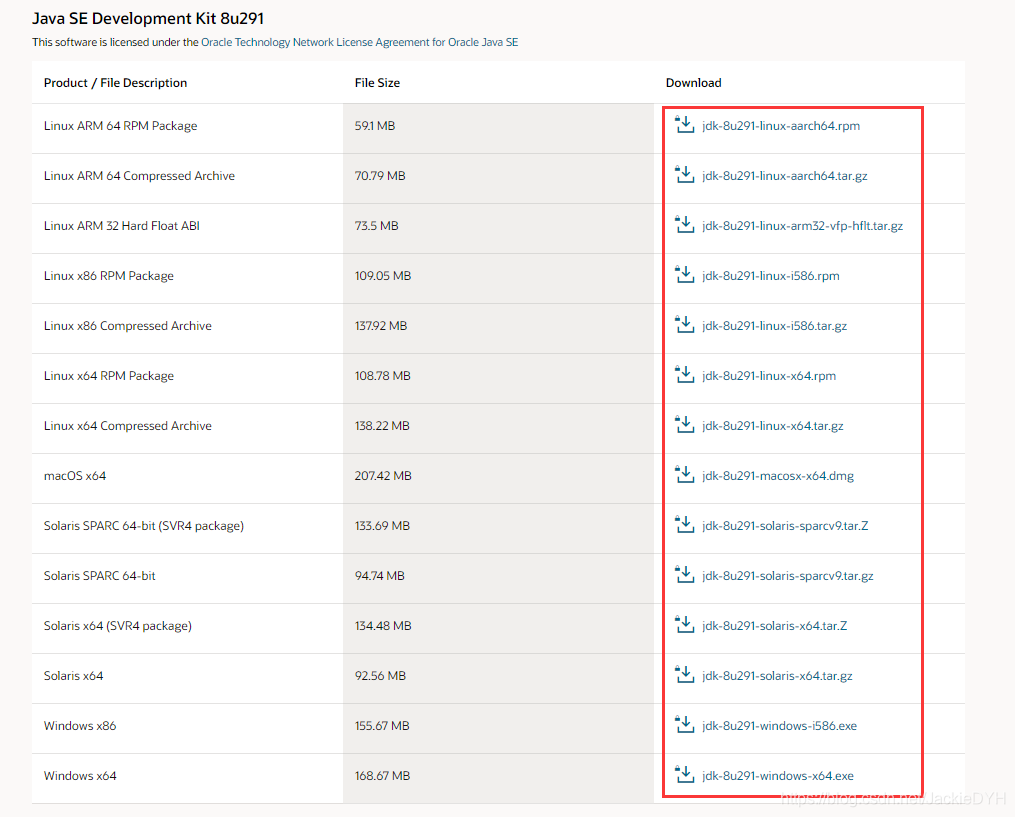The width and height of the screenshot is (1015, 817).
Task: Select 'macOS x64' description text
Action: [75, 476]
